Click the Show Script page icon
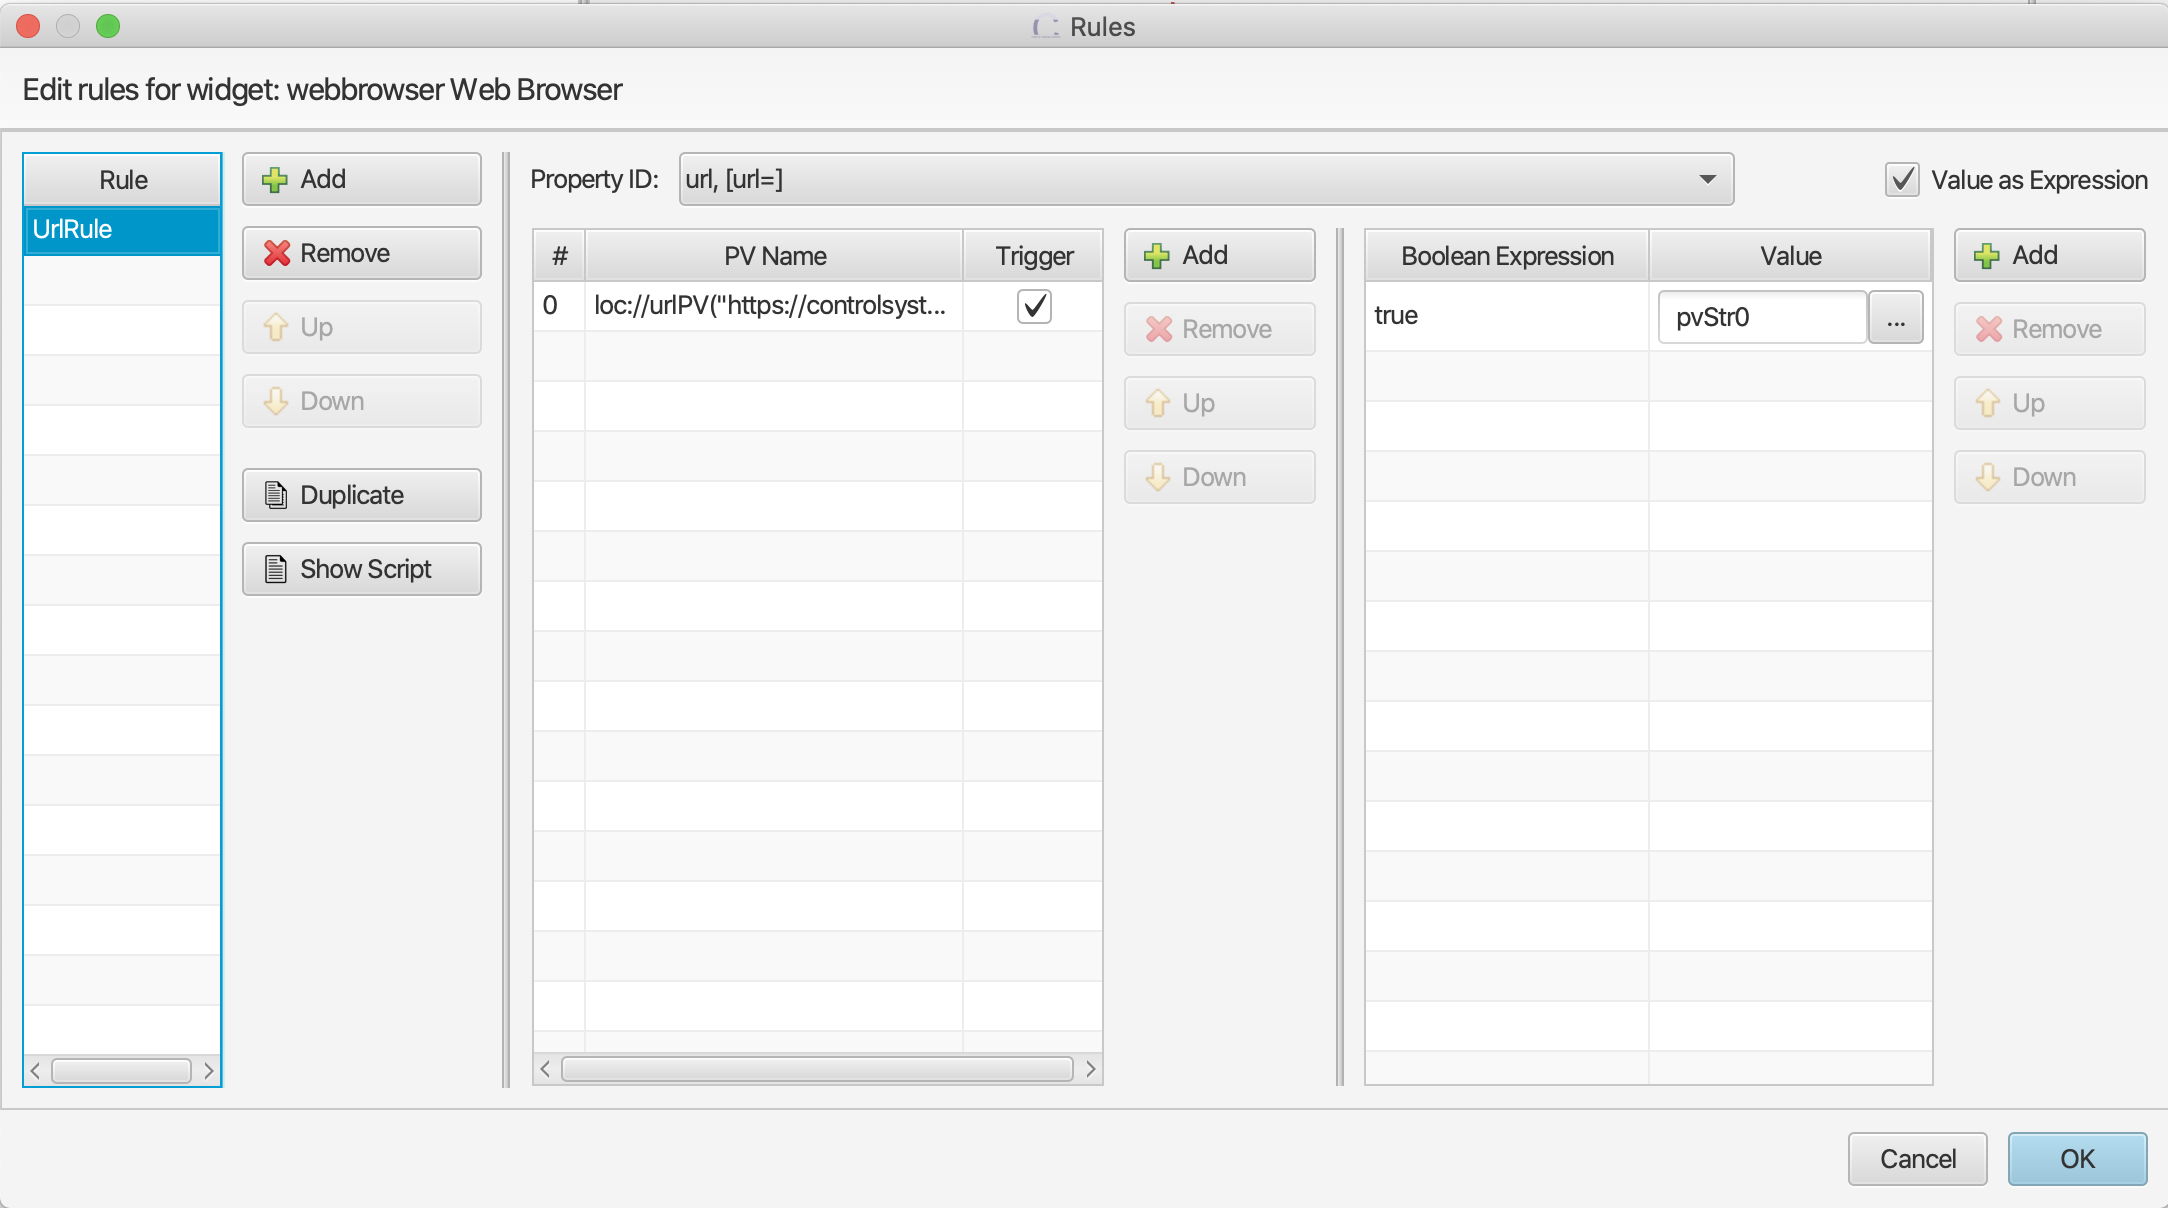The image size is (2168, 1208). click(276, 569)
